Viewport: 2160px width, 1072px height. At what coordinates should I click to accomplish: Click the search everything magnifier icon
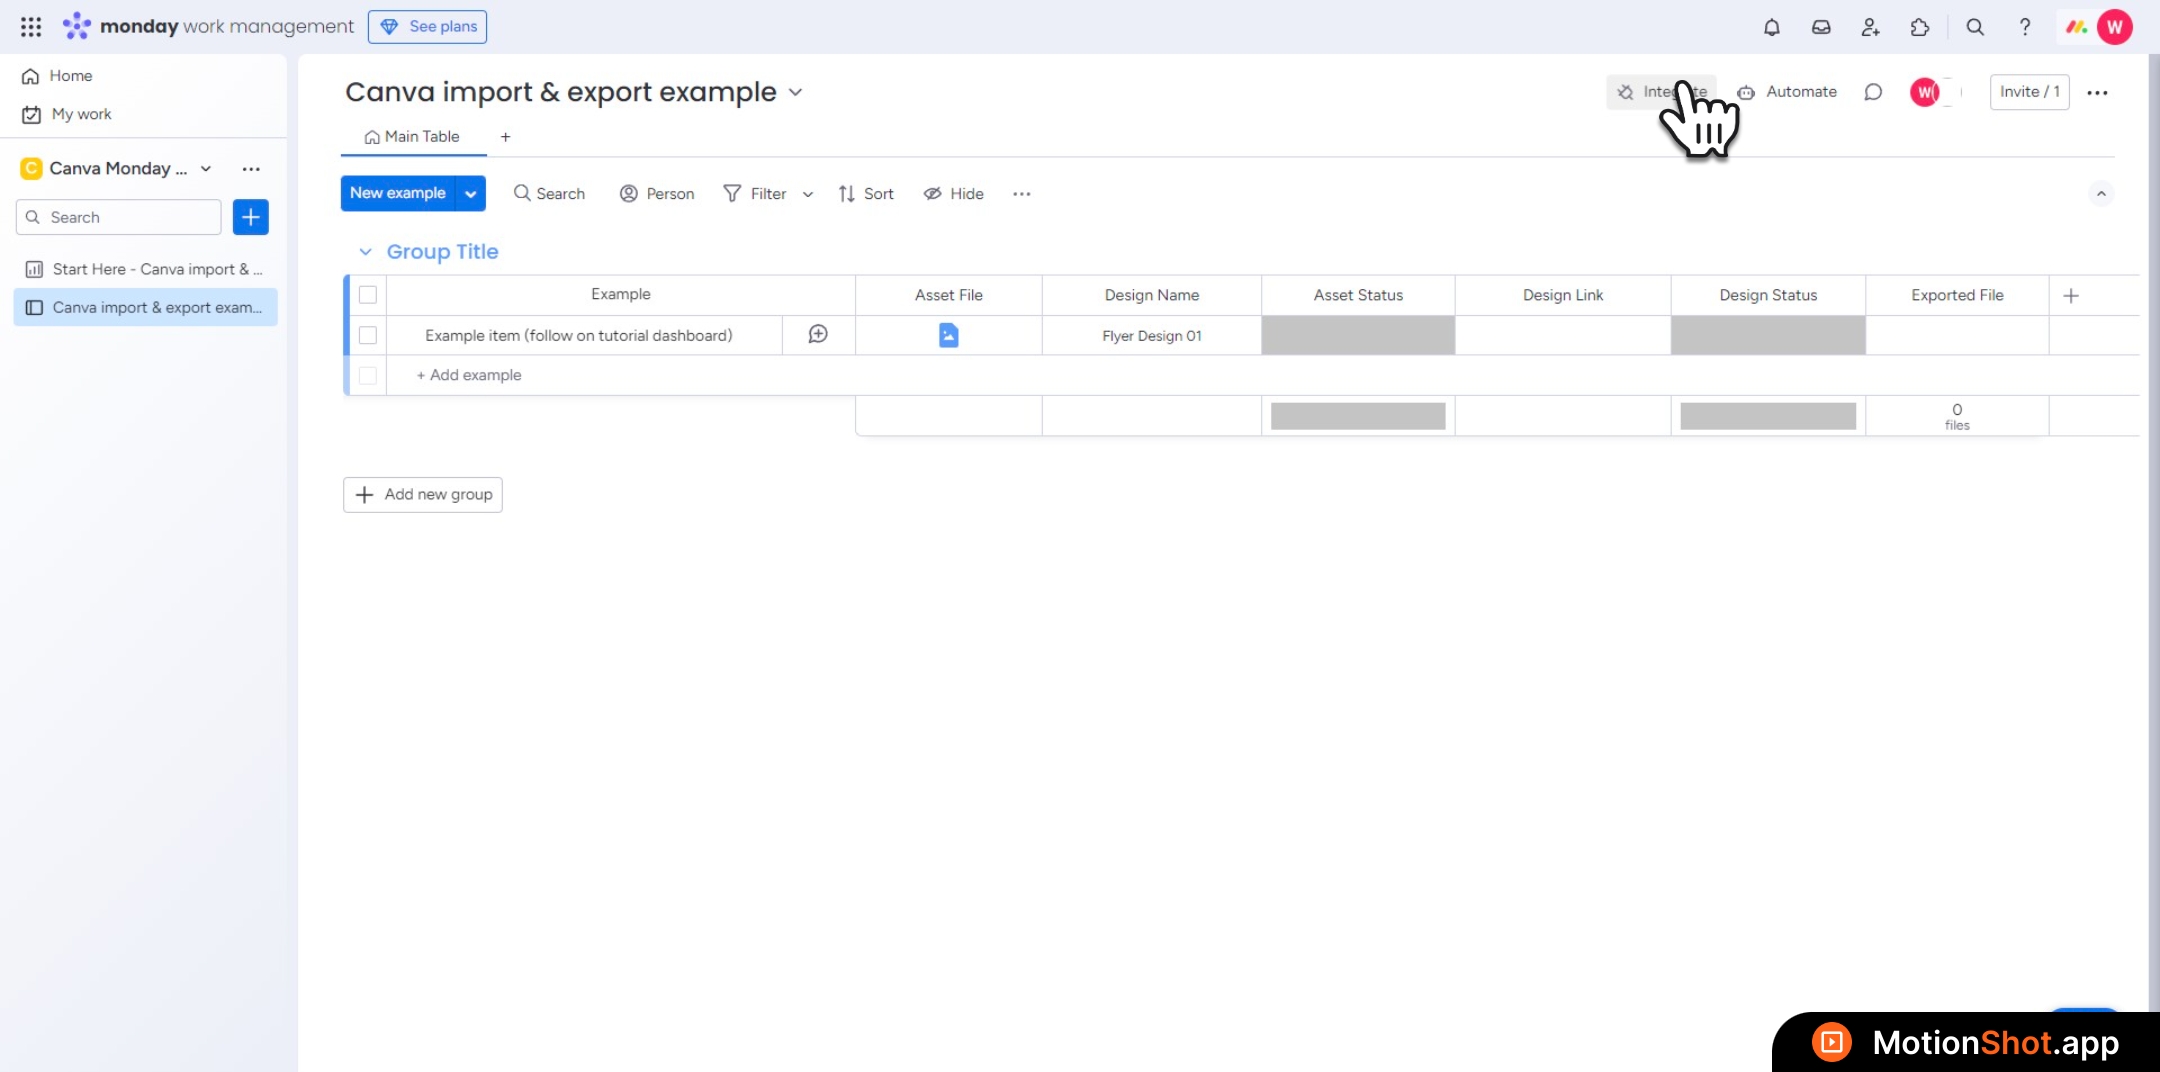pyautogui.click(x=1974, y=27)
